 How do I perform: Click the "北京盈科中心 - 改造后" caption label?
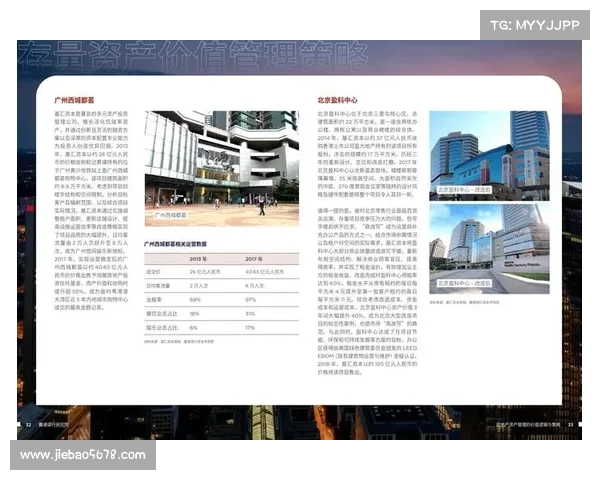click(x=464, y=283)
